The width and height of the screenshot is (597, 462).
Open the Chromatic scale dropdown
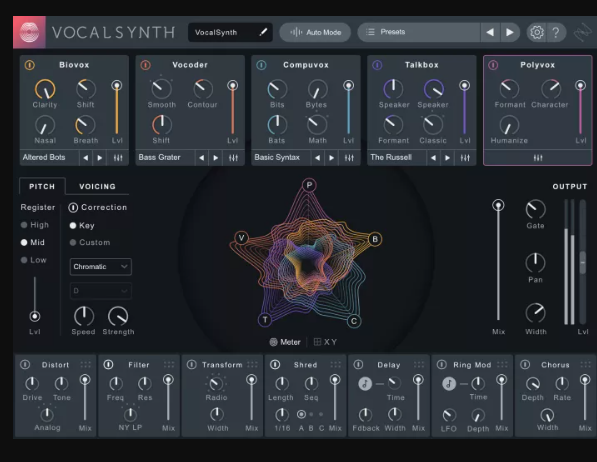tap(101, 267)
